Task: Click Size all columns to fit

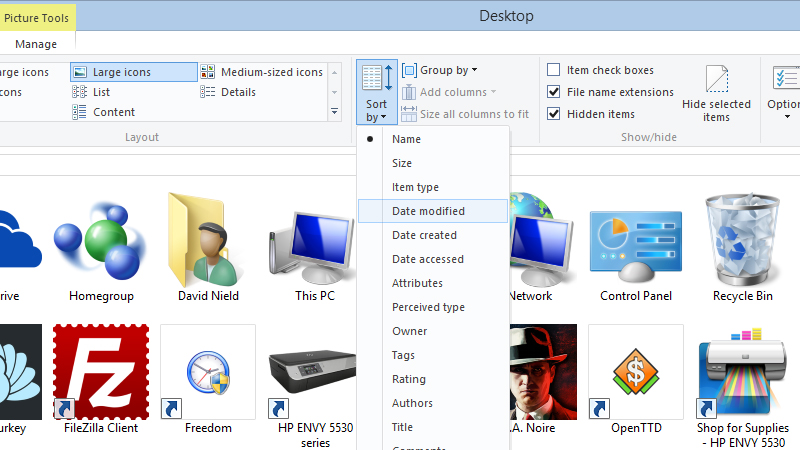Action: (465, 114)
